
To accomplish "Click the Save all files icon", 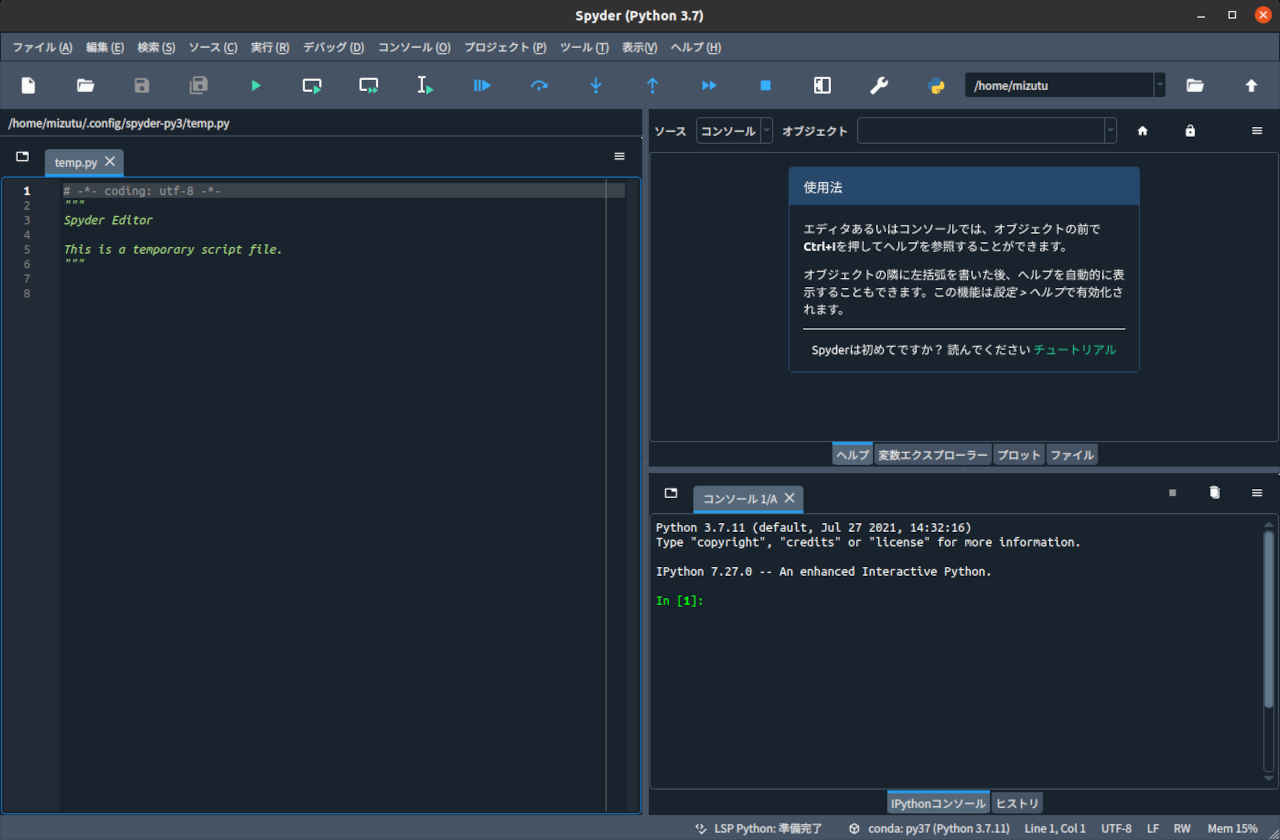I will tap(199, 86).
